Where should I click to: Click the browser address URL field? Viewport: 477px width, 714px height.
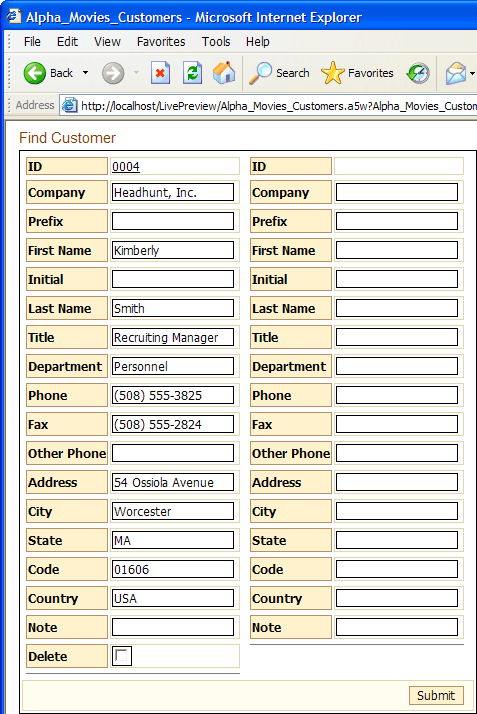[x=279, y=106]
